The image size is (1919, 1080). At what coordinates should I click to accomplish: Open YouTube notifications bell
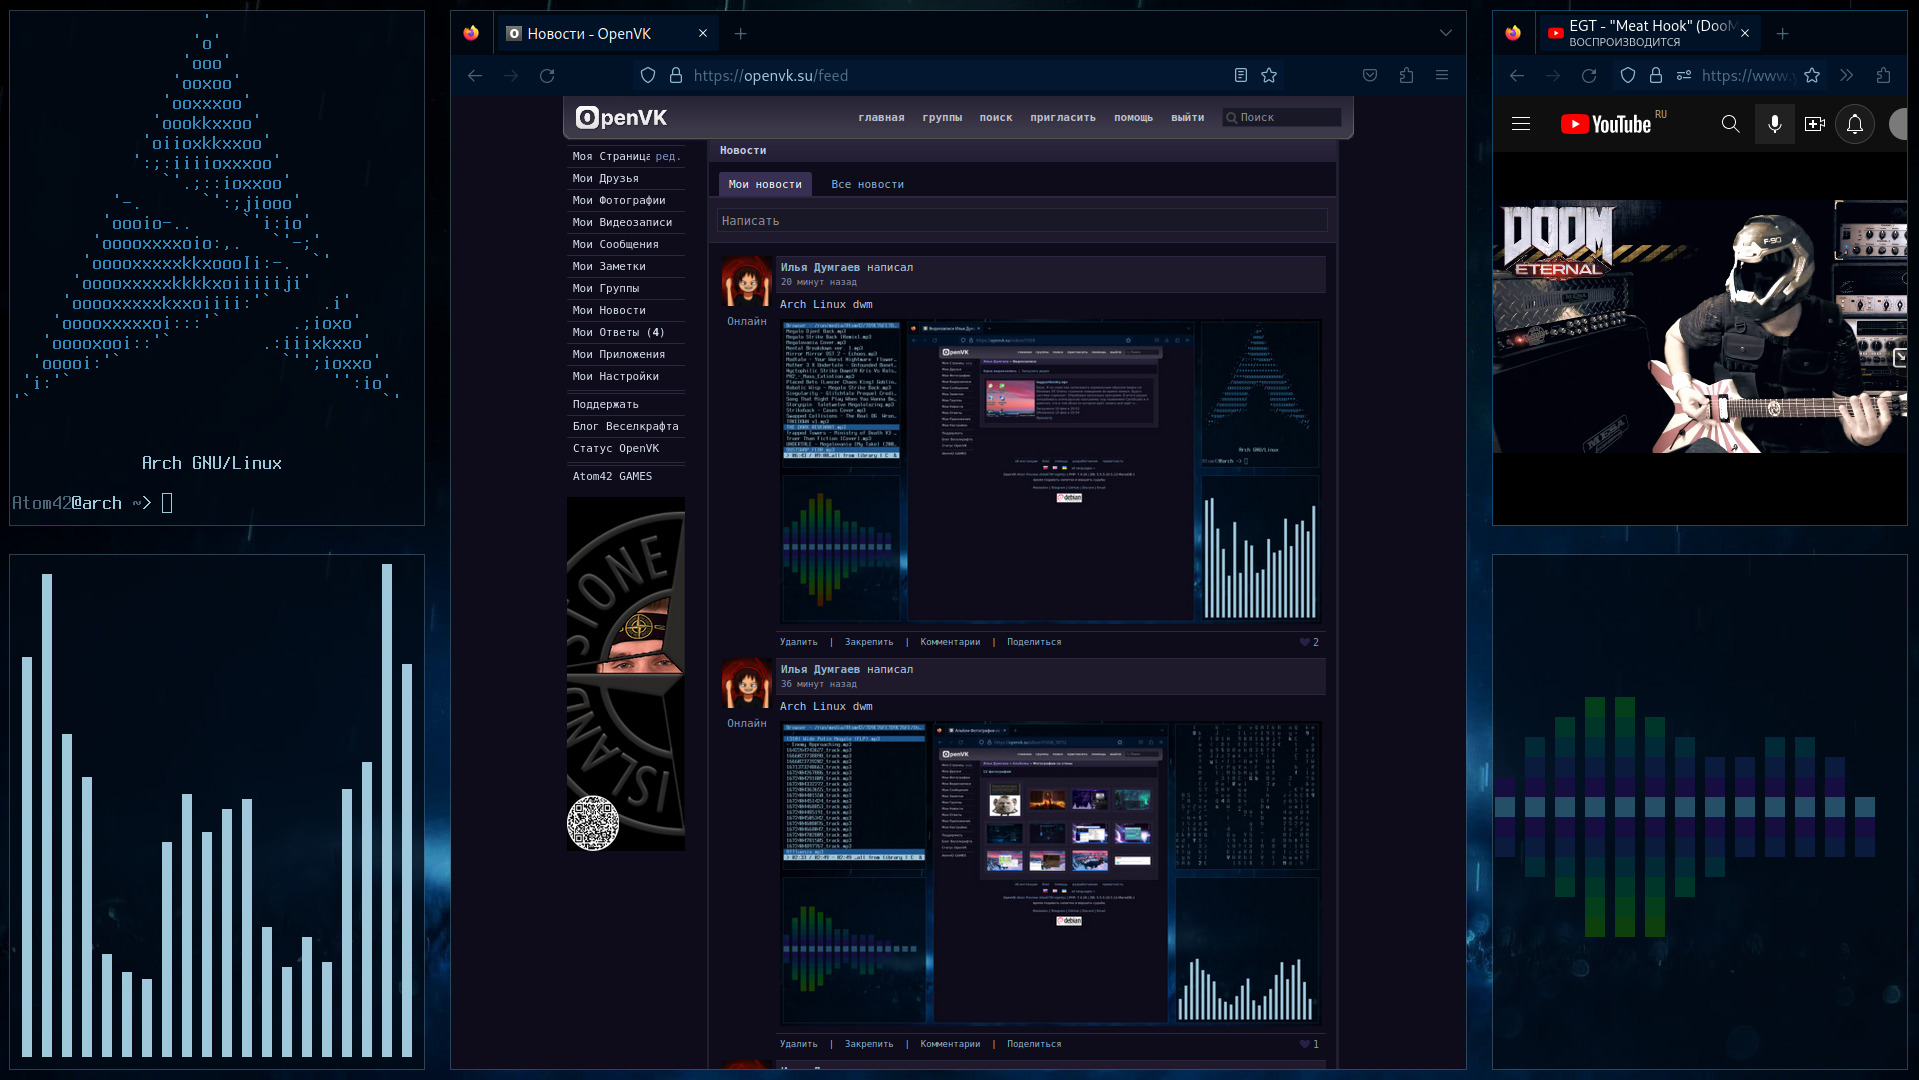(x=1854, y=124)
